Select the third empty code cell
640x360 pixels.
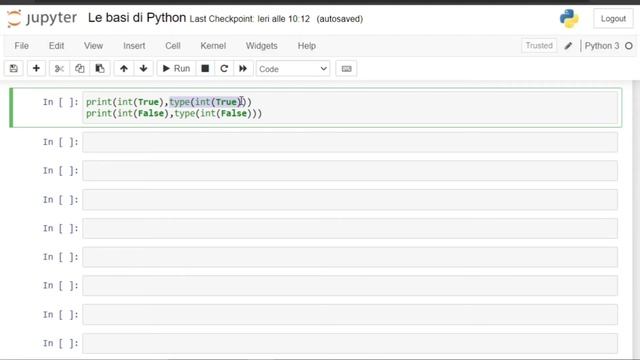[x=350, y=200]
